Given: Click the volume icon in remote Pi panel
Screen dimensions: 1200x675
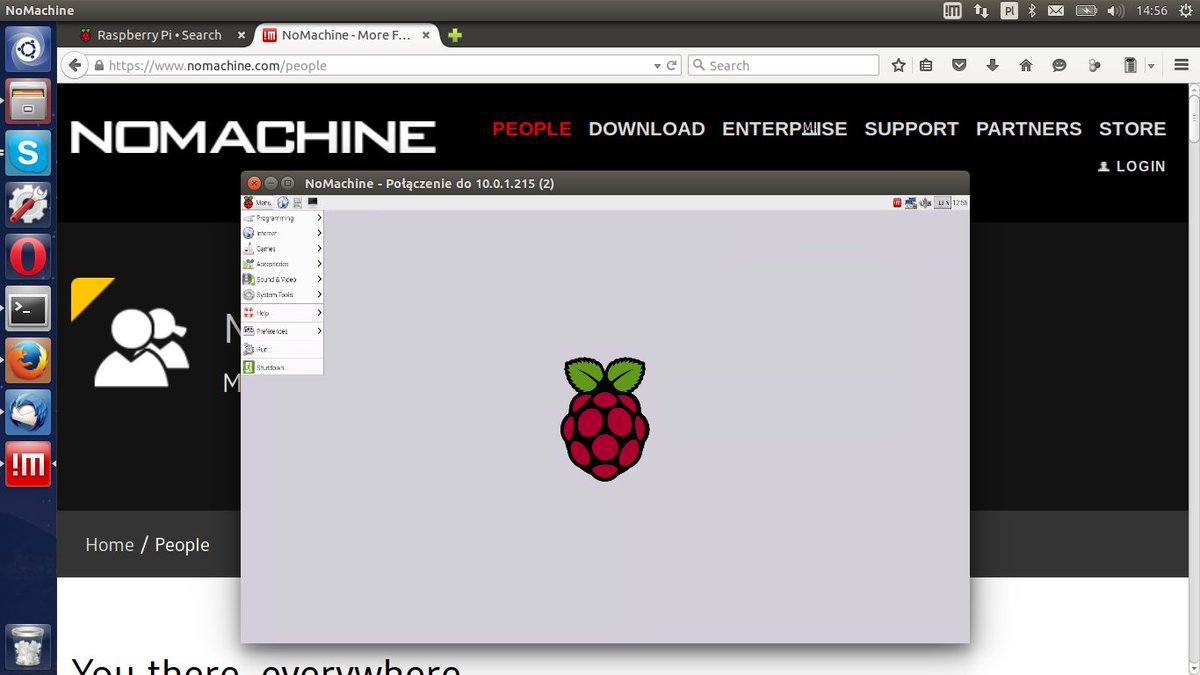Looking at the screenshot, I should pos(926,203).
